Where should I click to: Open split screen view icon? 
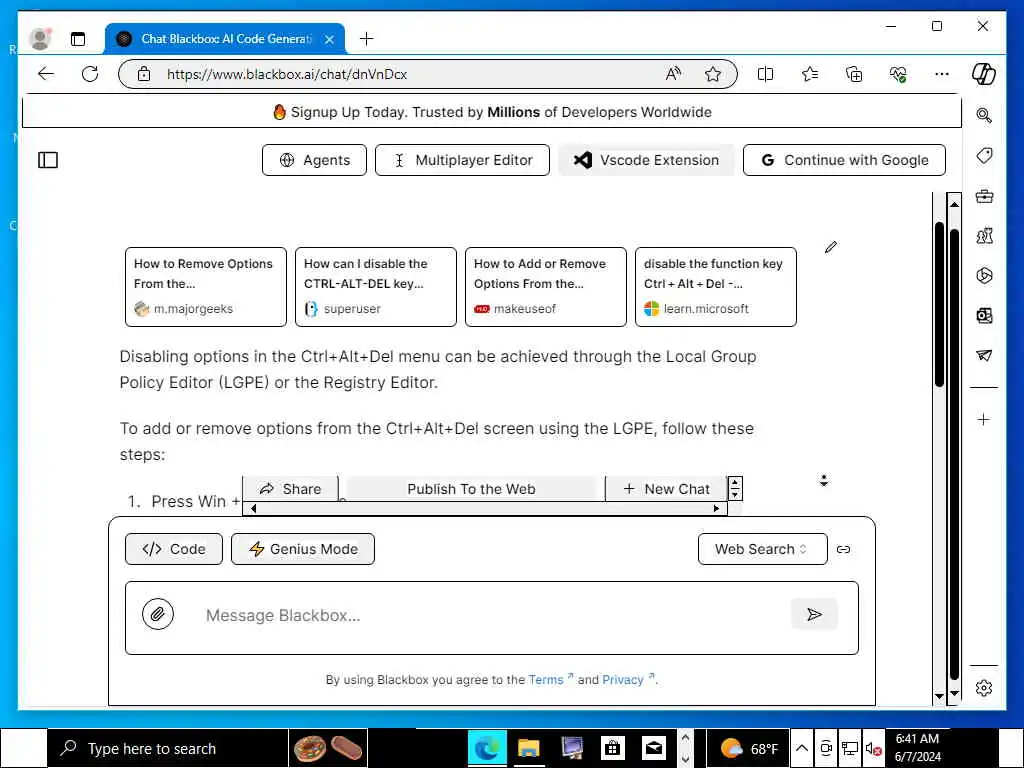click(765, 74)
